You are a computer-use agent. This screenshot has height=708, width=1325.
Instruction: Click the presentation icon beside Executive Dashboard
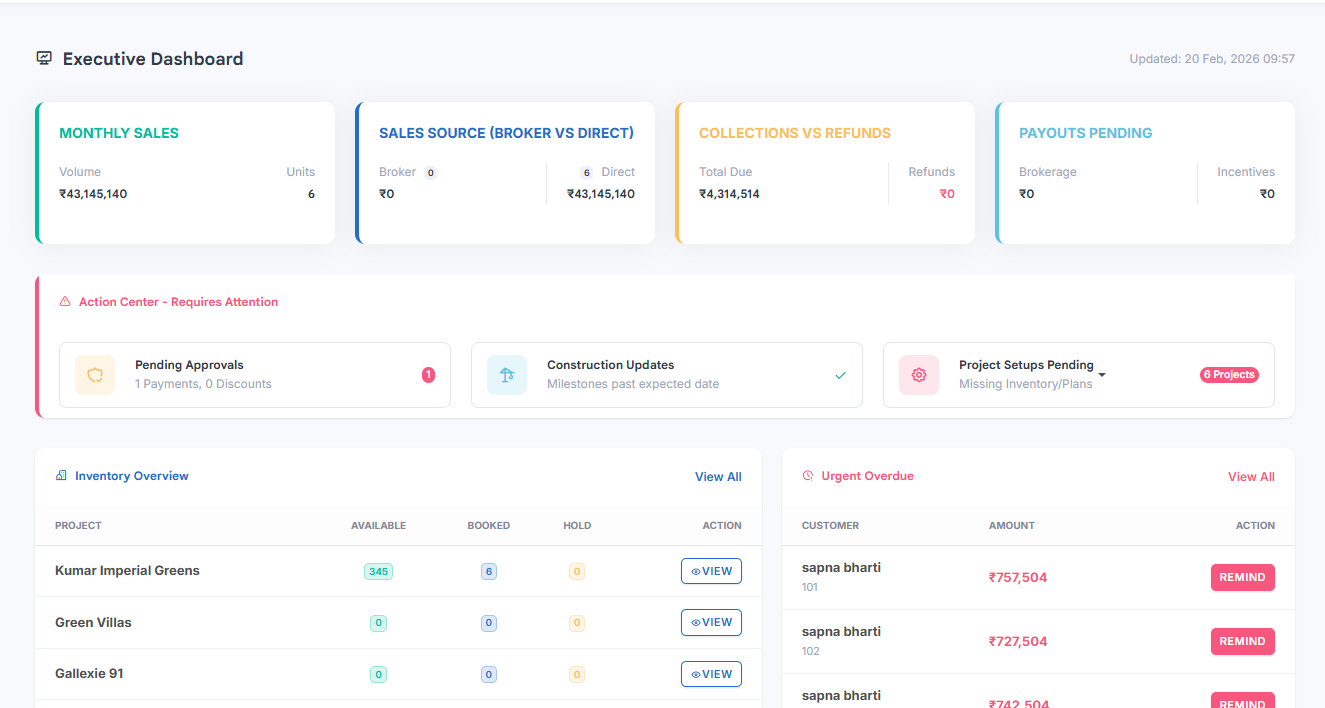[43, 58]
